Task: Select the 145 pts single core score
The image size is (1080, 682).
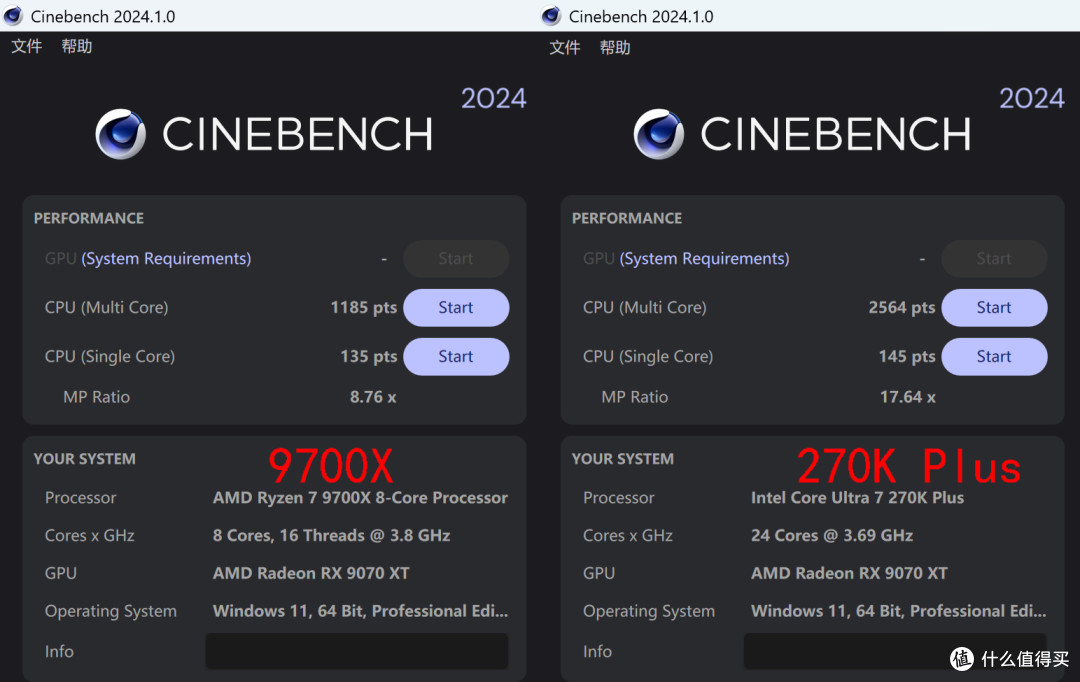Action: point(907,356)
